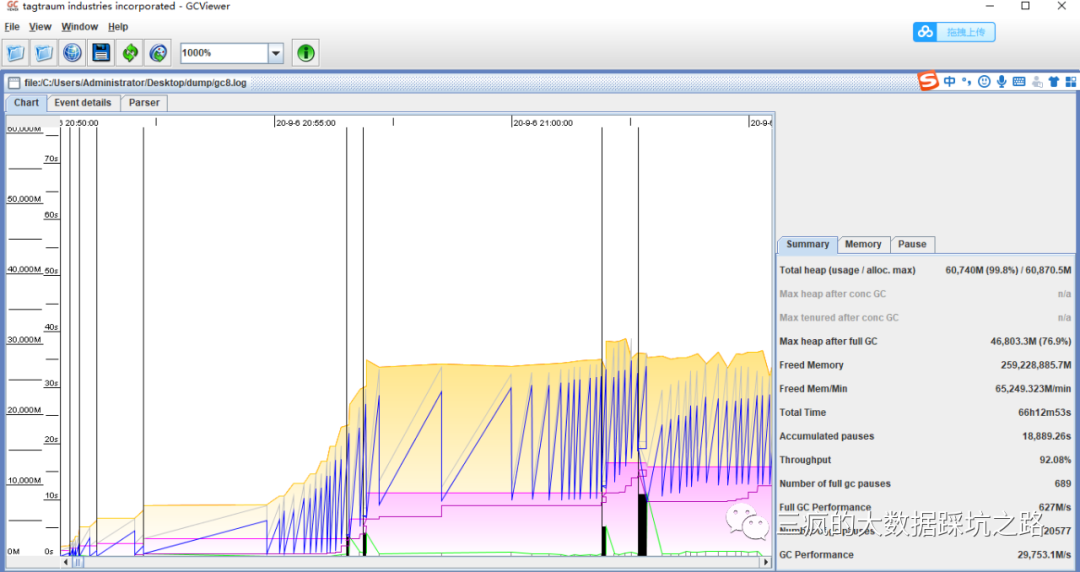This screenshot has height=572, width=1080.
Task: Toggle Chinese input mode 中 icon
Action: (950, 81)
